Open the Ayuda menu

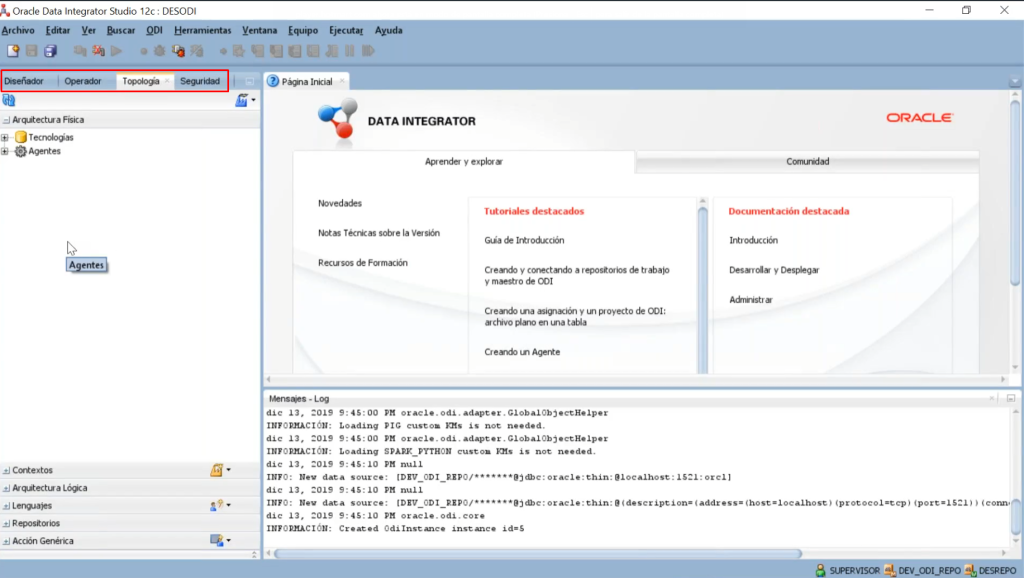[x=389, y=30]
